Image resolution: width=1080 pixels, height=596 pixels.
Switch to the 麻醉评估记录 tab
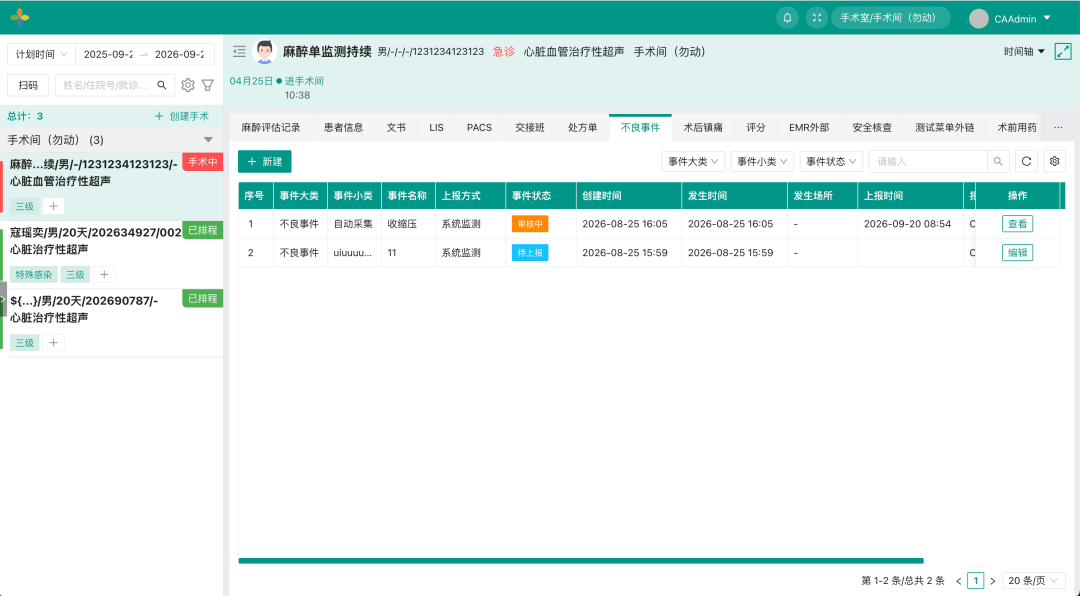[x=271, y=127]
